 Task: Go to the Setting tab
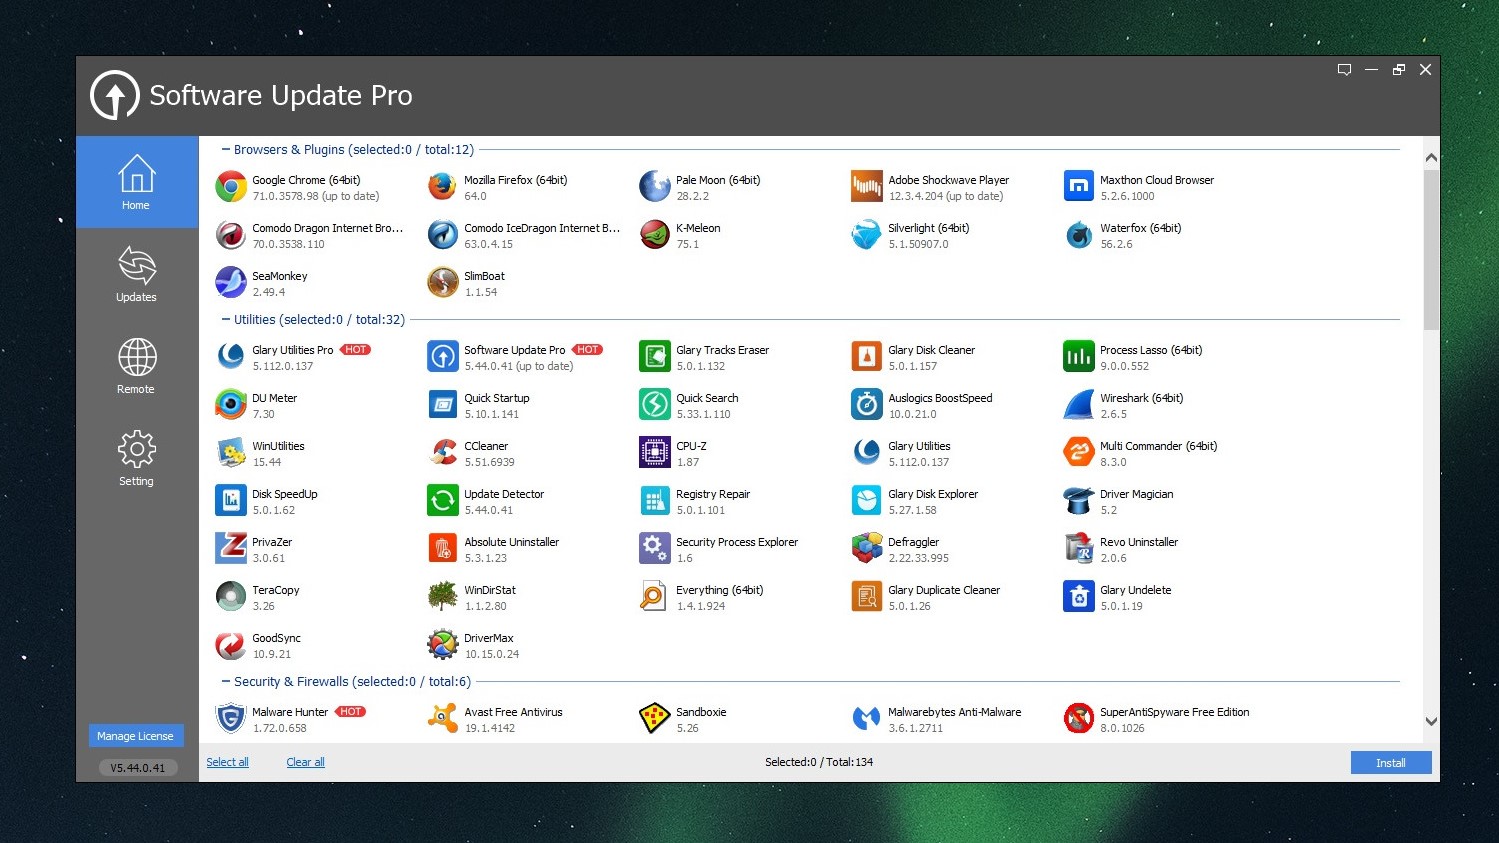(x=137, y=458)
